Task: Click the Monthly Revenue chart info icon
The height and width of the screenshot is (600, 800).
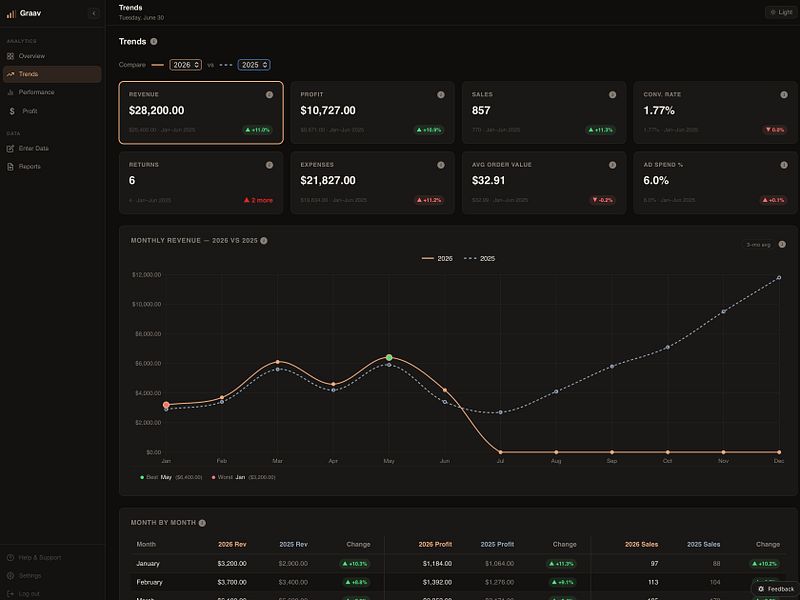Action: [264, 241]
